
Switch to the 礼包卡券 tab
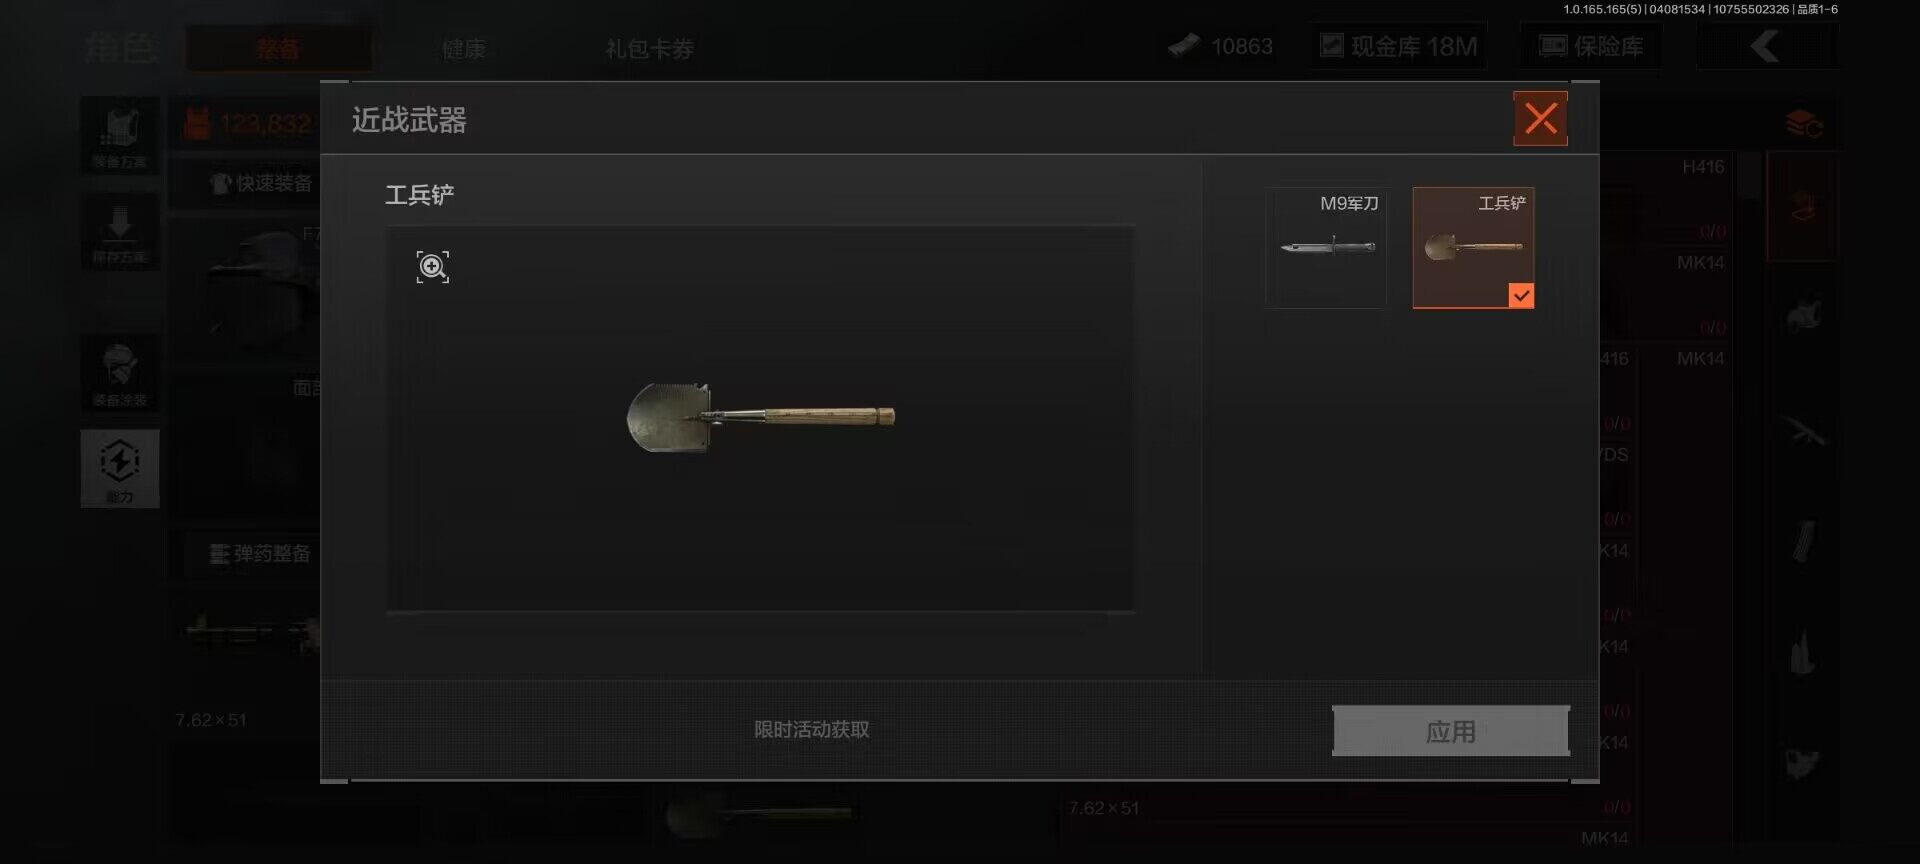tap(649, 48)
